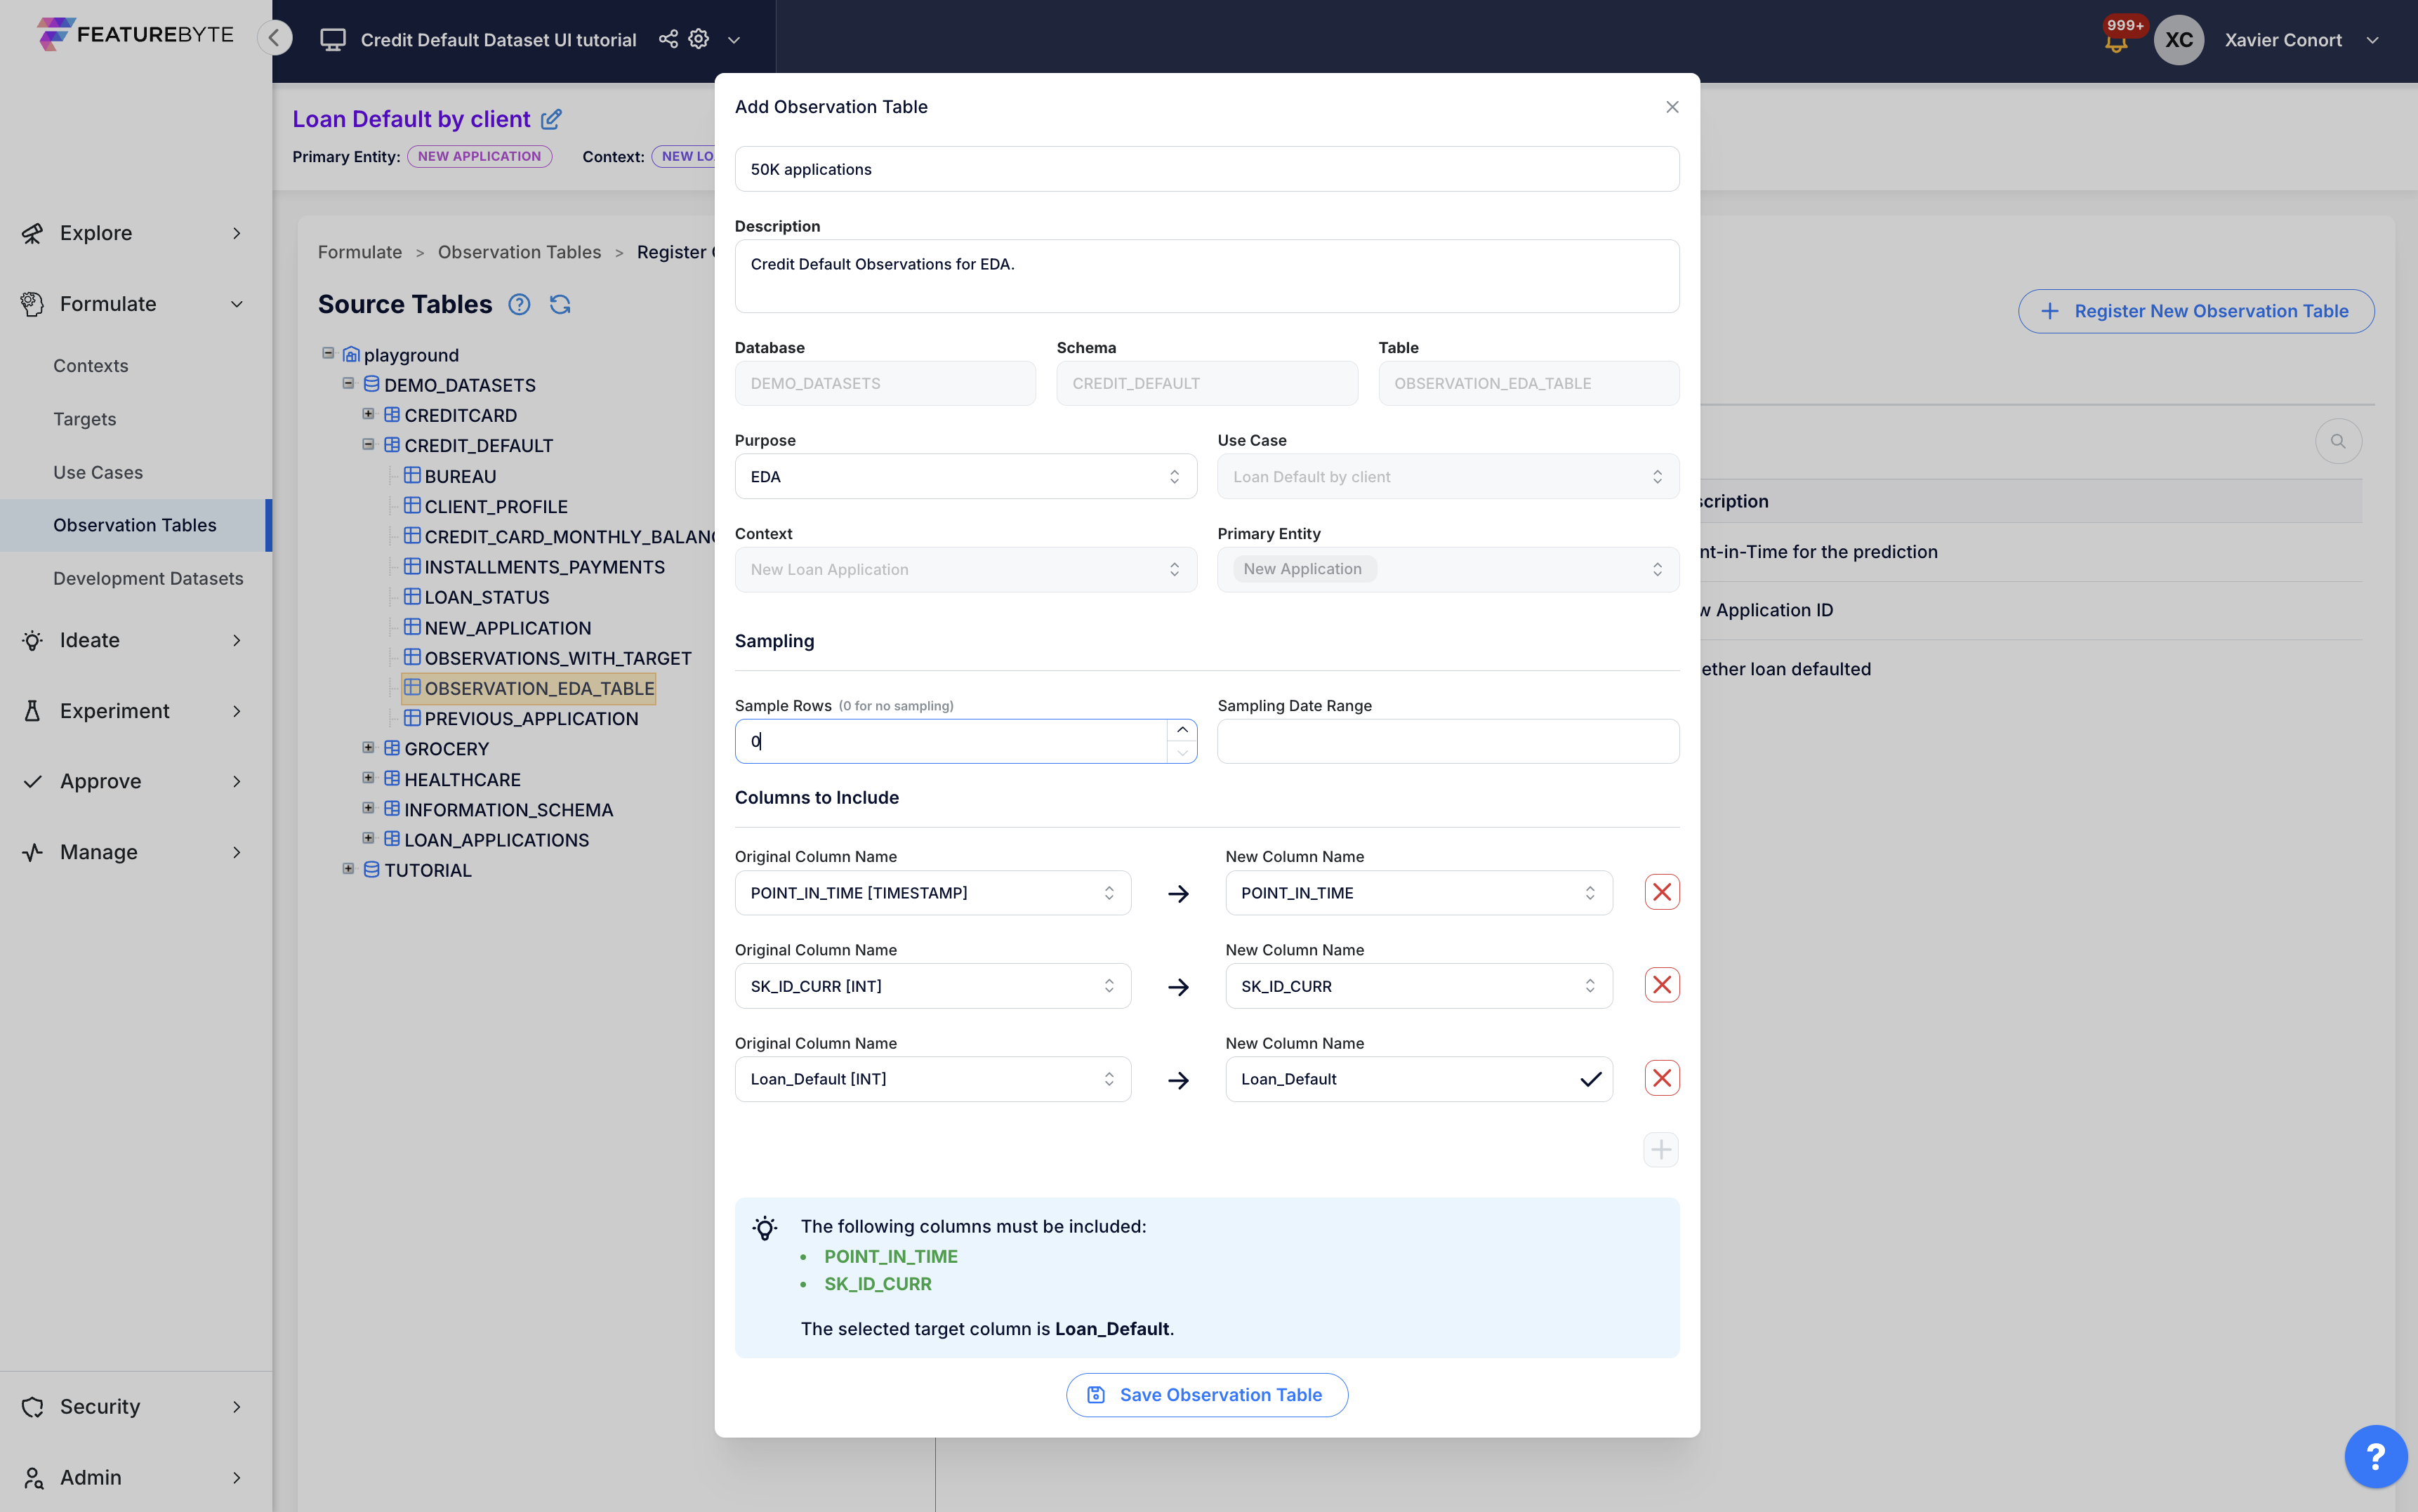The width and height of the screenshot is (2418, 1512).
Task: Go to Use Cases in sidebar
Action: pos(98,472)
